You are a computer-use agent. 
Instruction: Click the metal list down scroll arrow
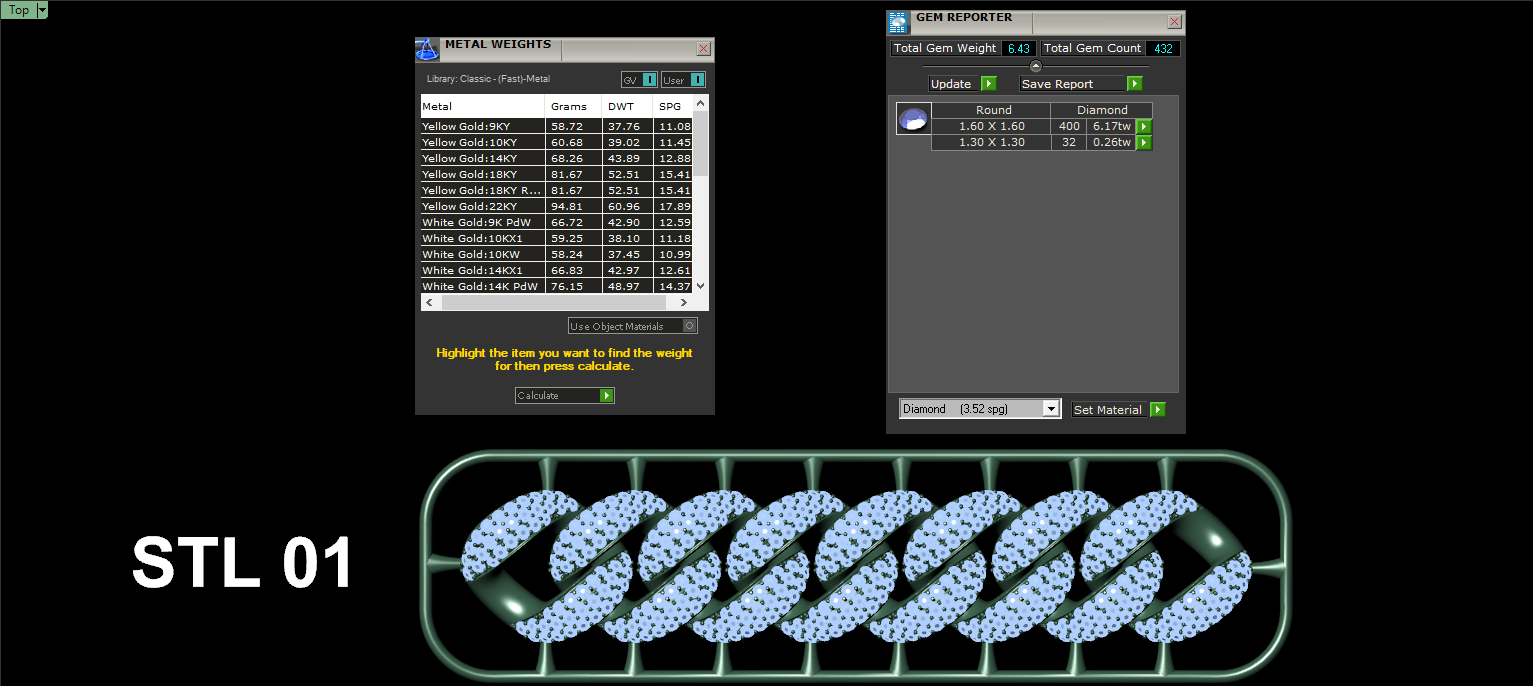[x=700, y=286]
